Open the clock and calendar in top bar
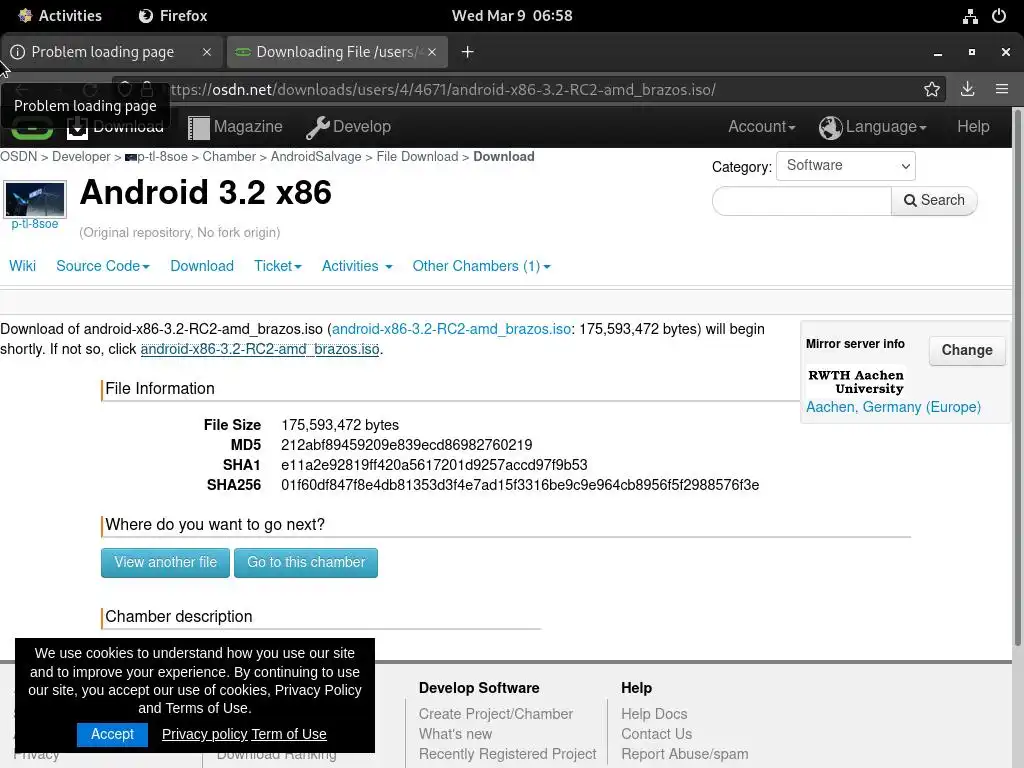1024x768 pixels. pyautogui.click(x=512, y=16)
